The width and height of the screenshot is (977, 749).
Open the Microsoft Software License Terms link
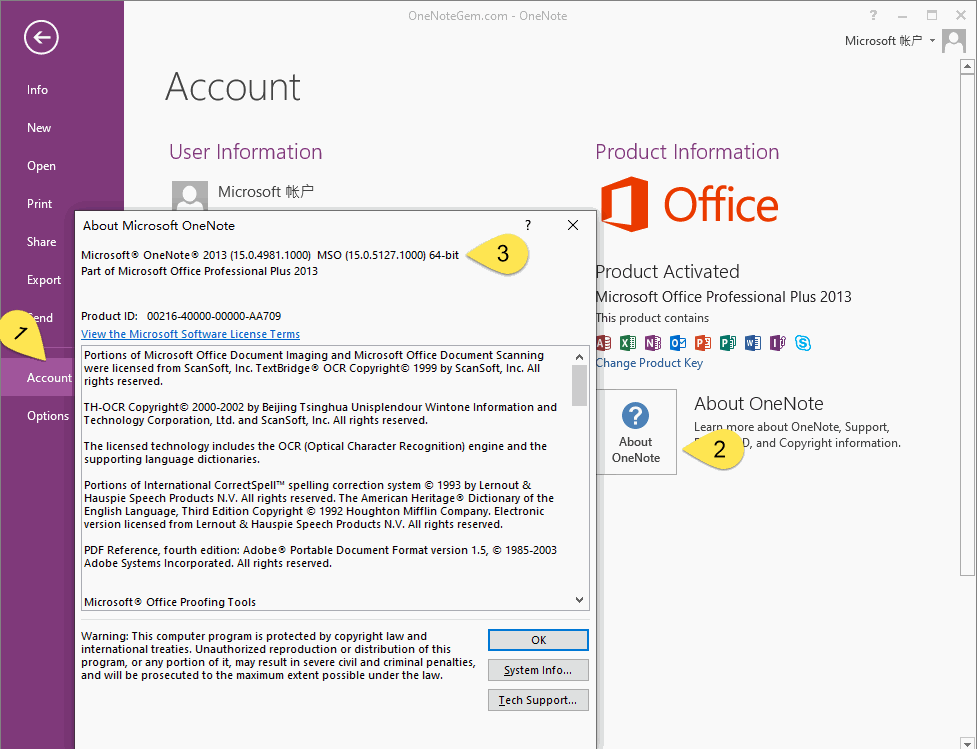pyautogui.click(x=190, y=334)
